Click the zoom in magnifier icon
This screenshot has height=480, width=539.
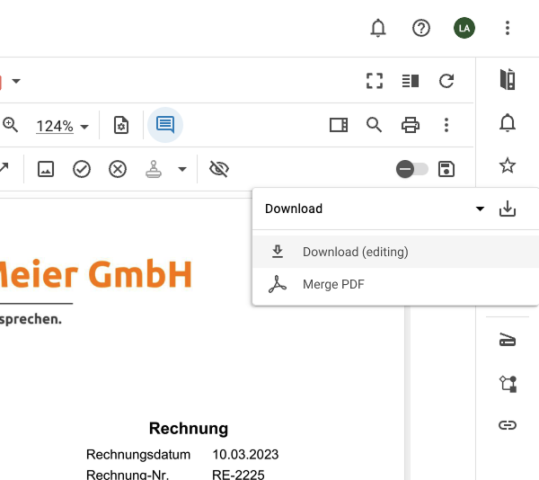coord(10,125)
